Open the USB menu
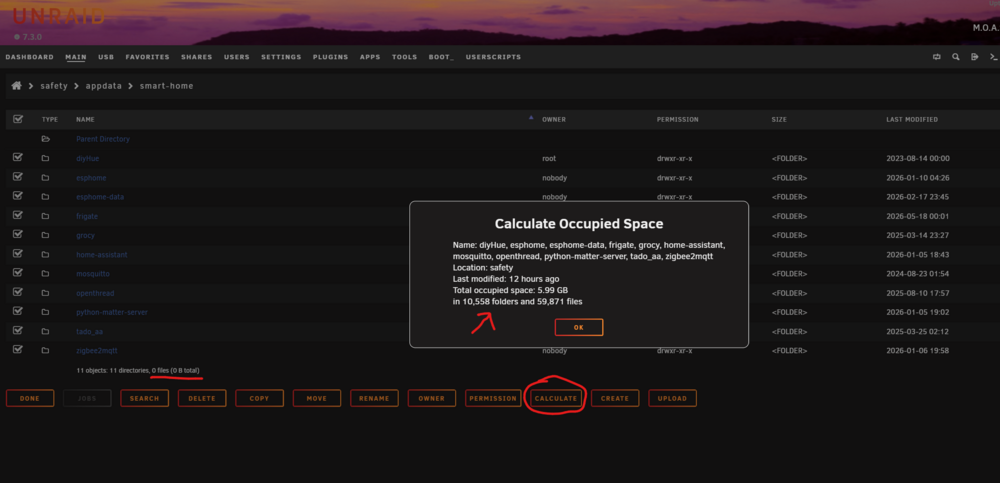Viewport: 1000px width, 483px height. tap(106, 57)
